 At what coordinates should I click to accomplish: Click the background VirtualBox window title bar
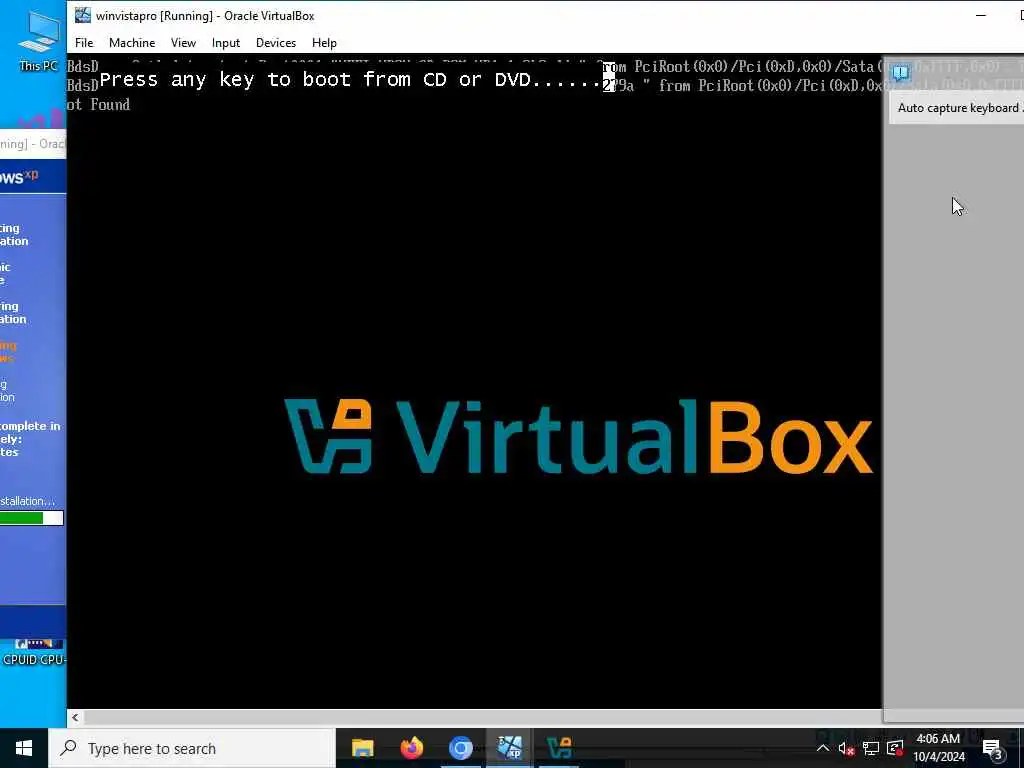tap(33, 144)
